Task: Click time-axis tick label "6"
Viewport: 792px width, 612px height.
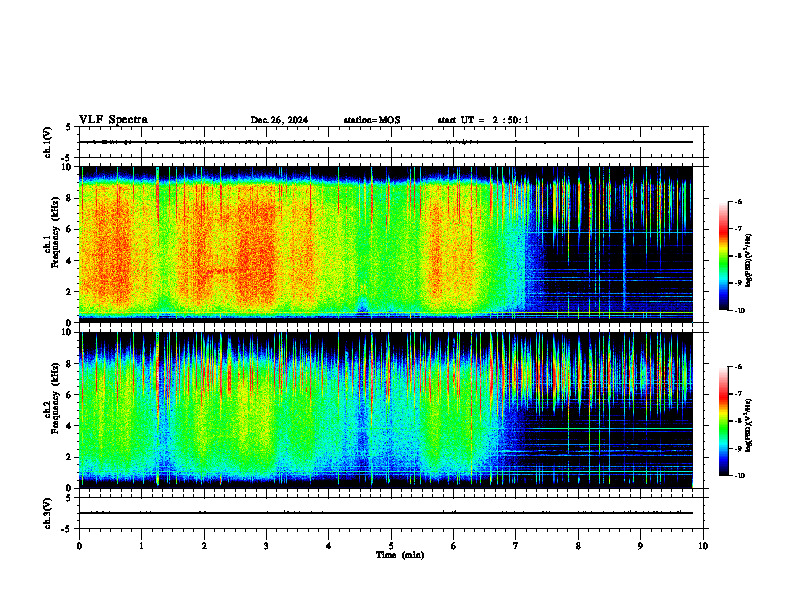Action: (x=454, y=546)
